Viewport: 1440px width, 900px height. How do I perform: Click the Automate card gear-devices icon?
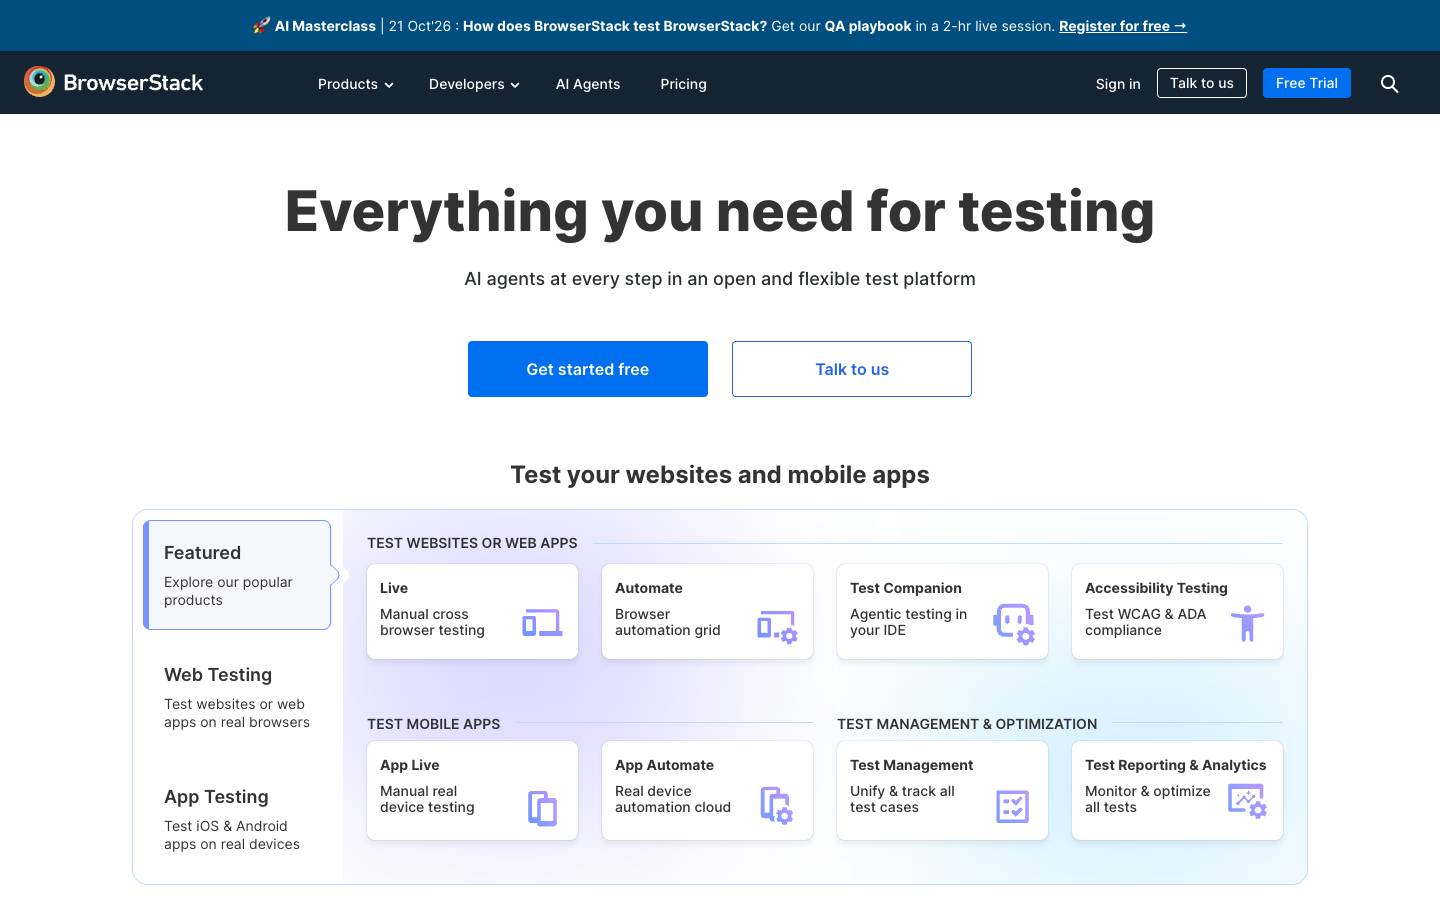click(777, 627)
